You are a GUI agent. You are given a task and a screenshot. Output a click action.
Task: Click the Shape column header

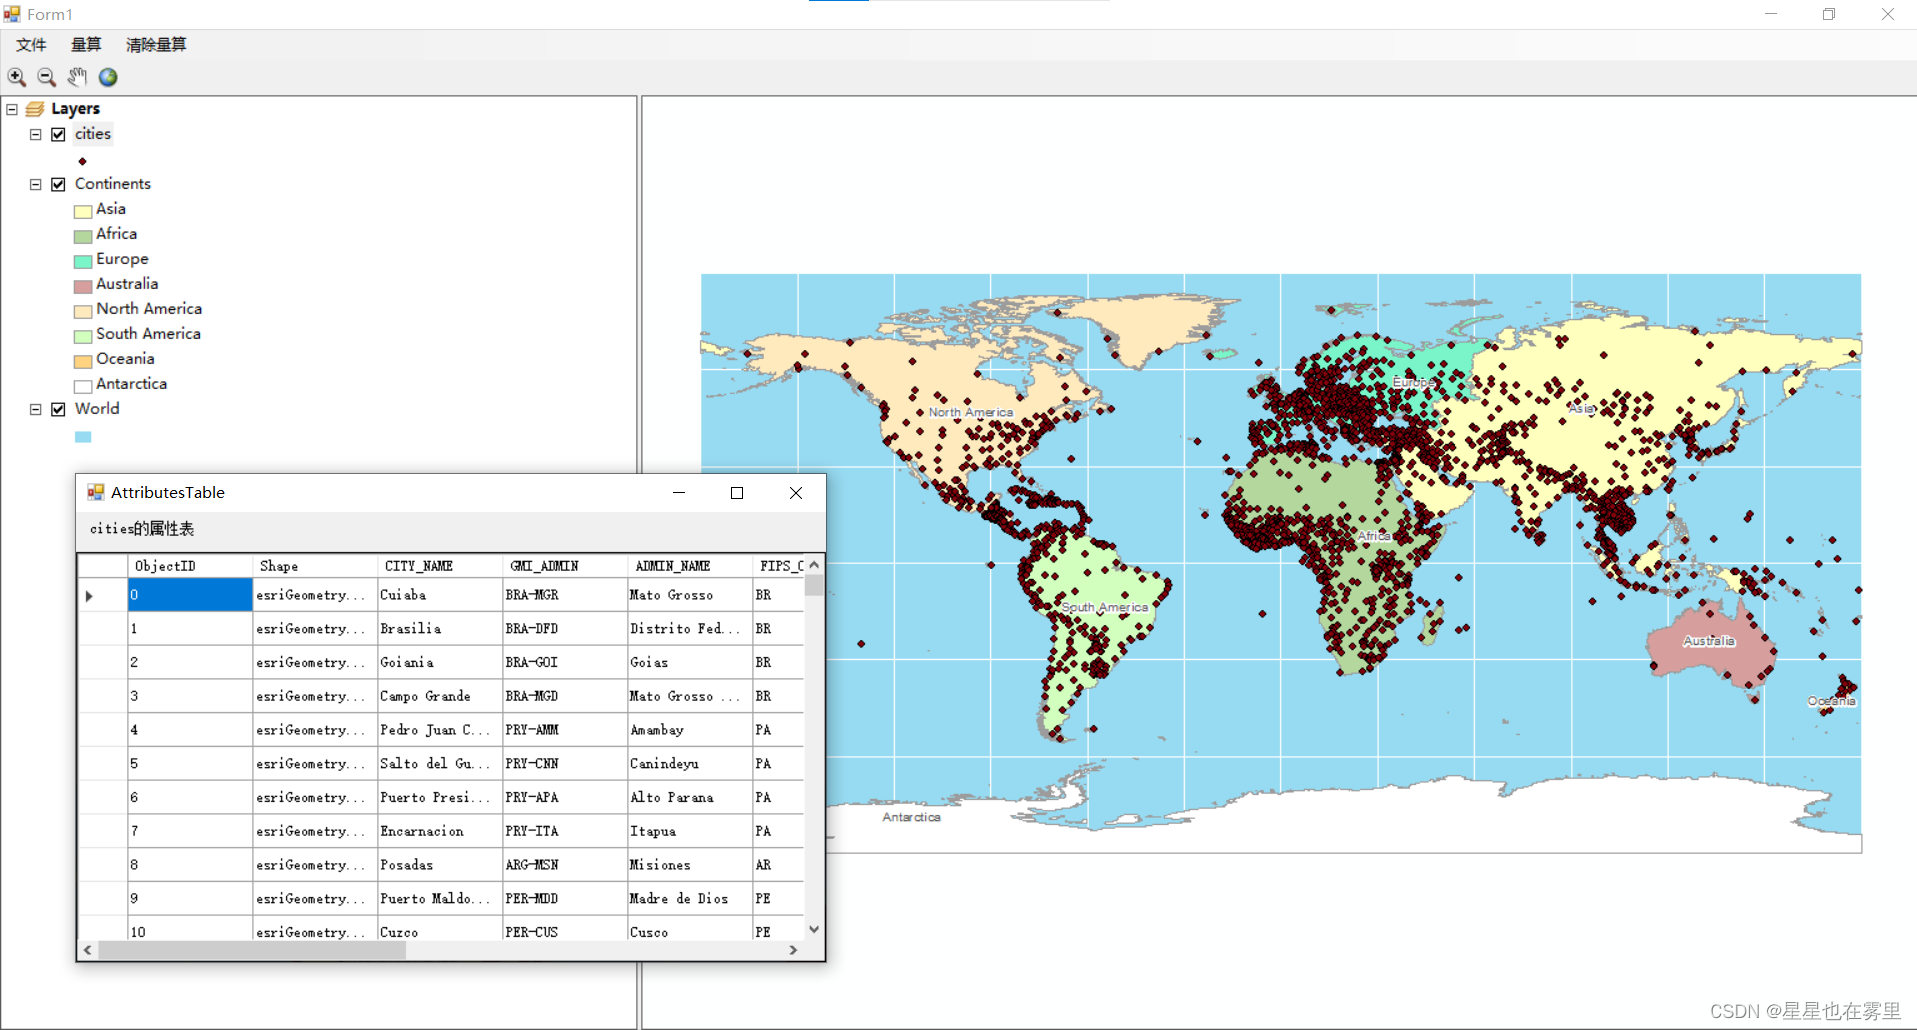pos(315,566)
